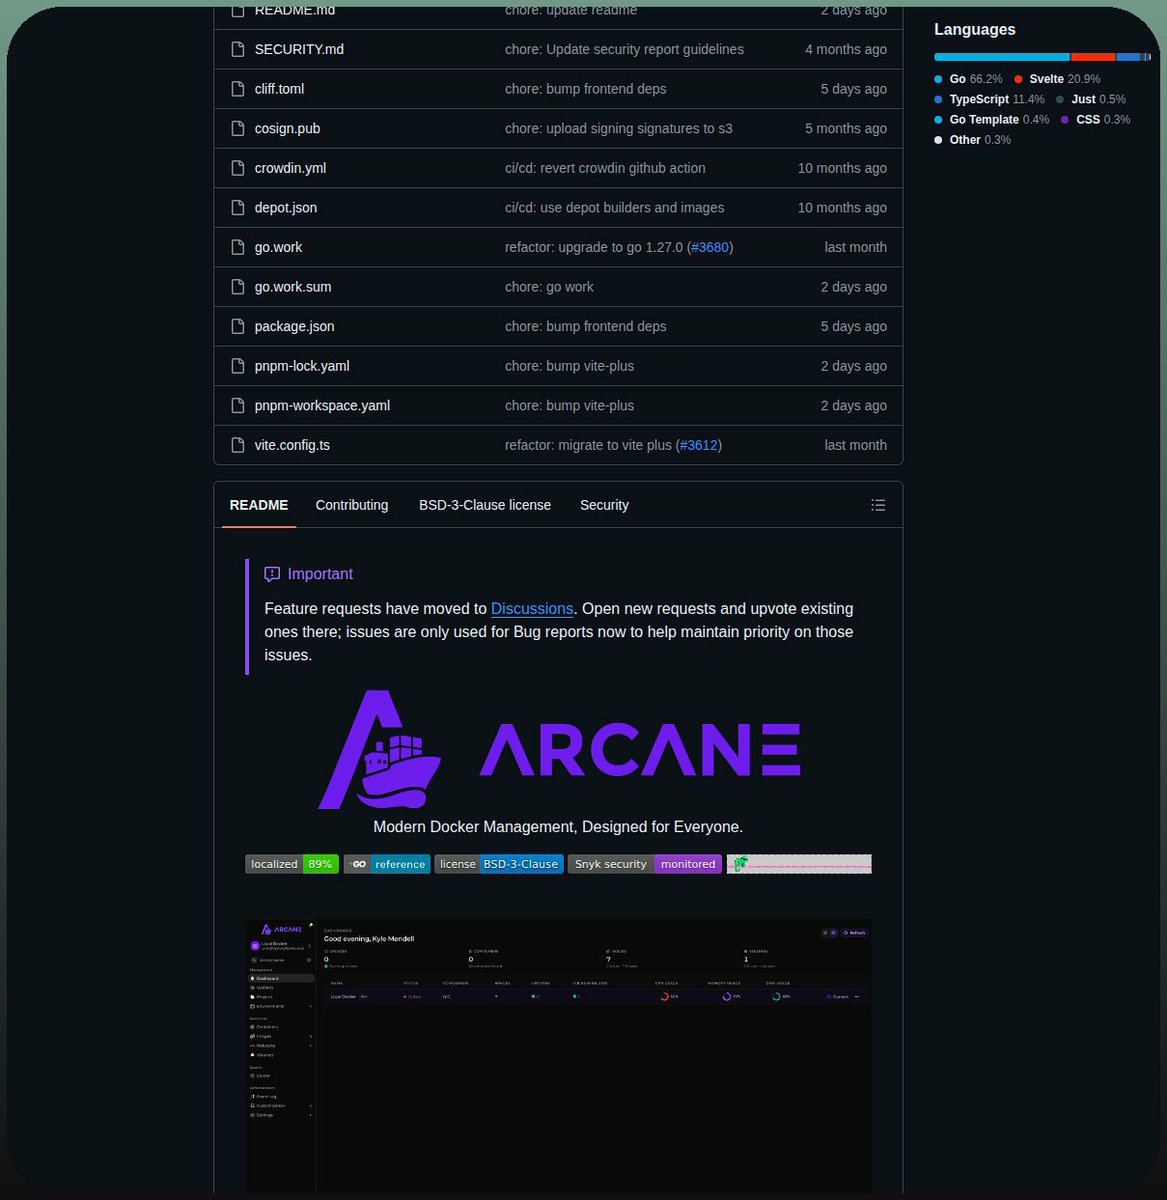Click file icon beside pnpm-lock.yaml
1167x1200 pixels.
[237, 366]
